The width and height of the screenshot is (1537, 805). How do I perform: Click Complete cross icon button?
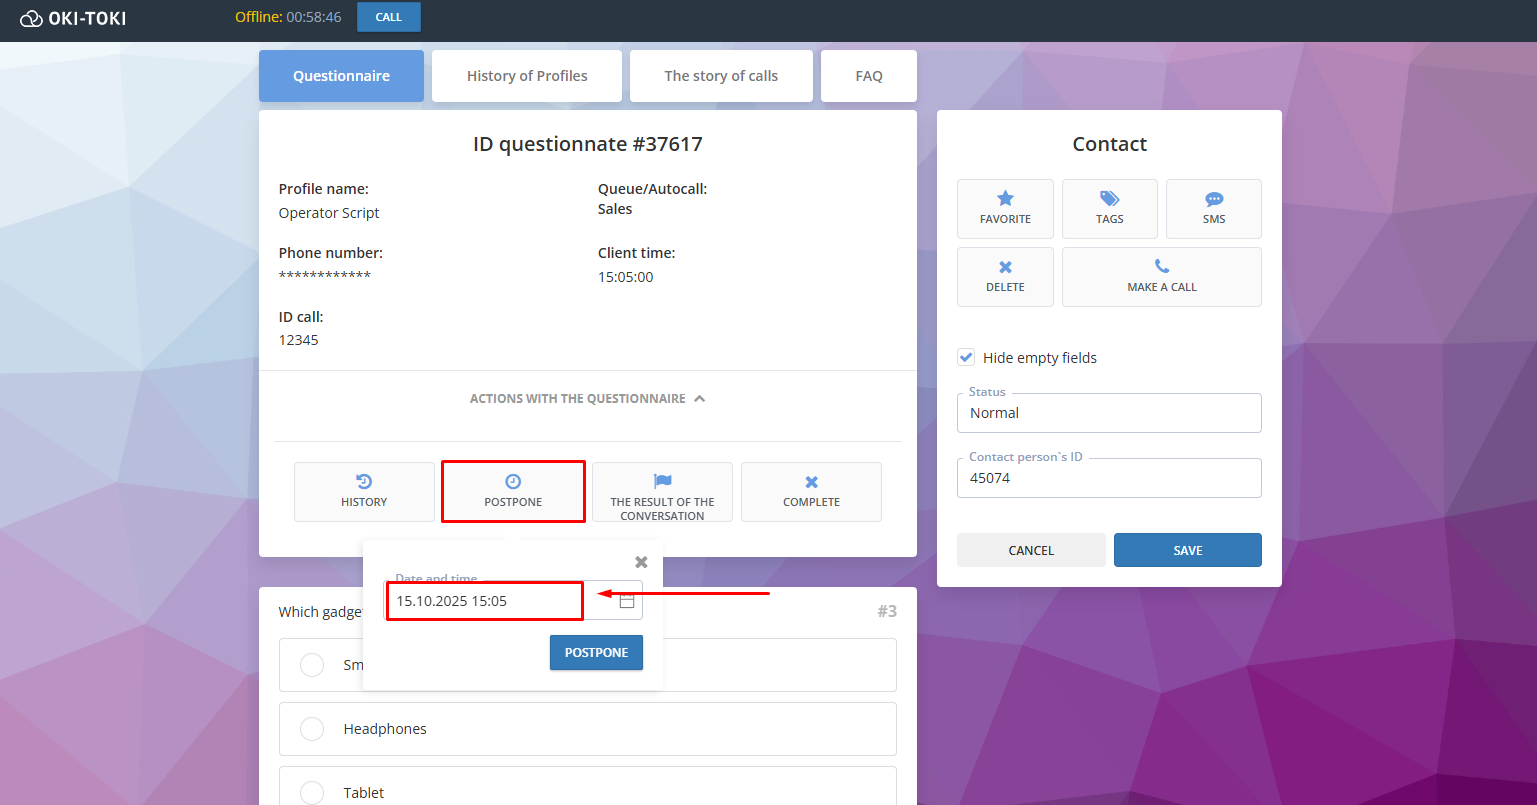coord(811,482)
